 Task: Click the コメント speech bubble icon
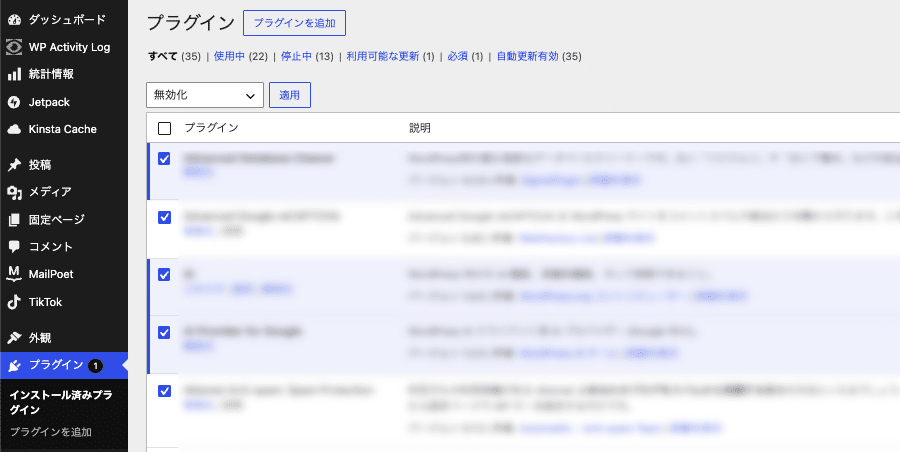(14, 247)
